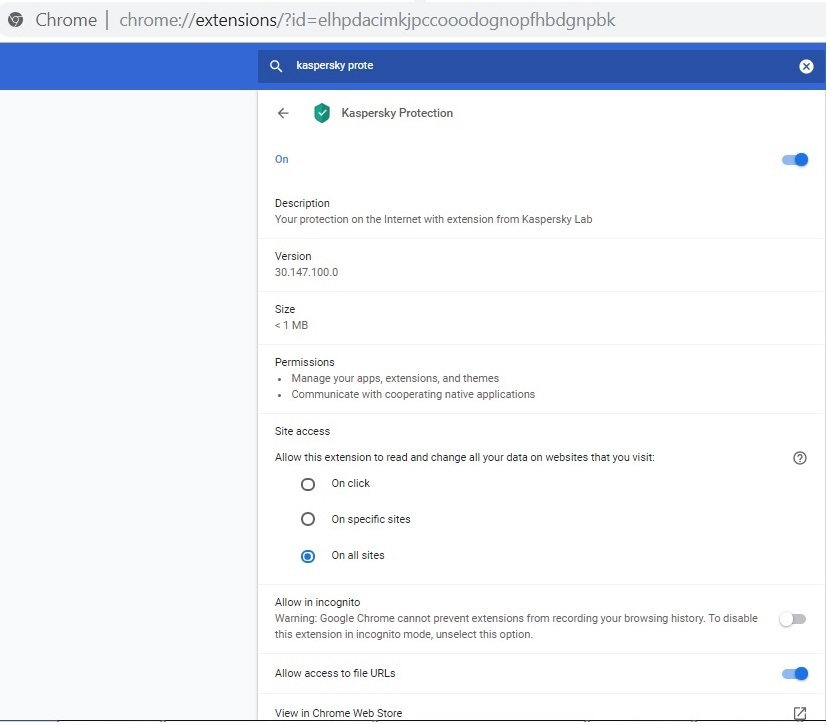Turn off the Kaspersky Protection extension toggle
Screen dimensions: 827x725
click(x=795, y=160)
